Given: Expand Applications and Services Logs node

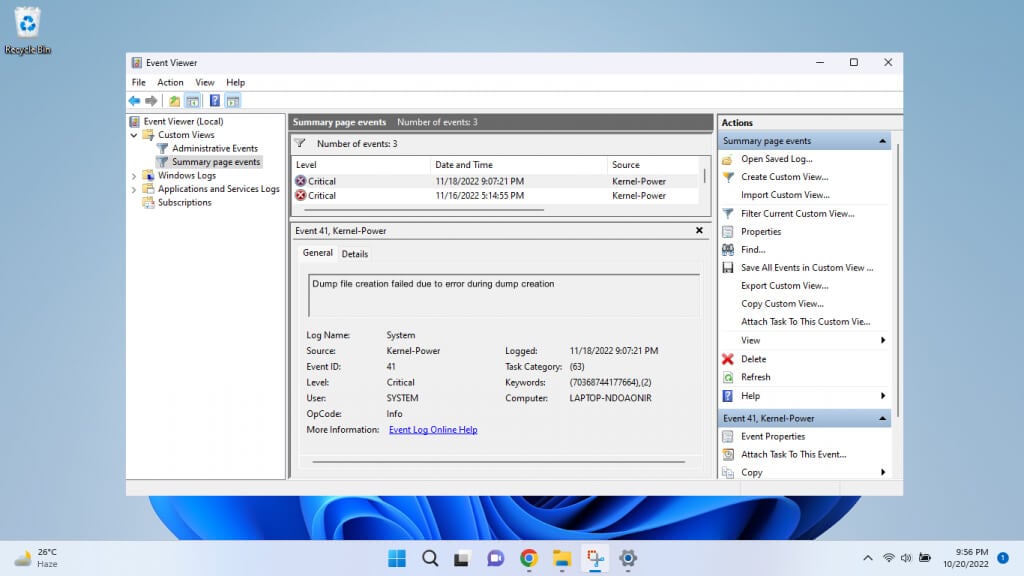Looking at the screenshot, I should click(134, 189).
